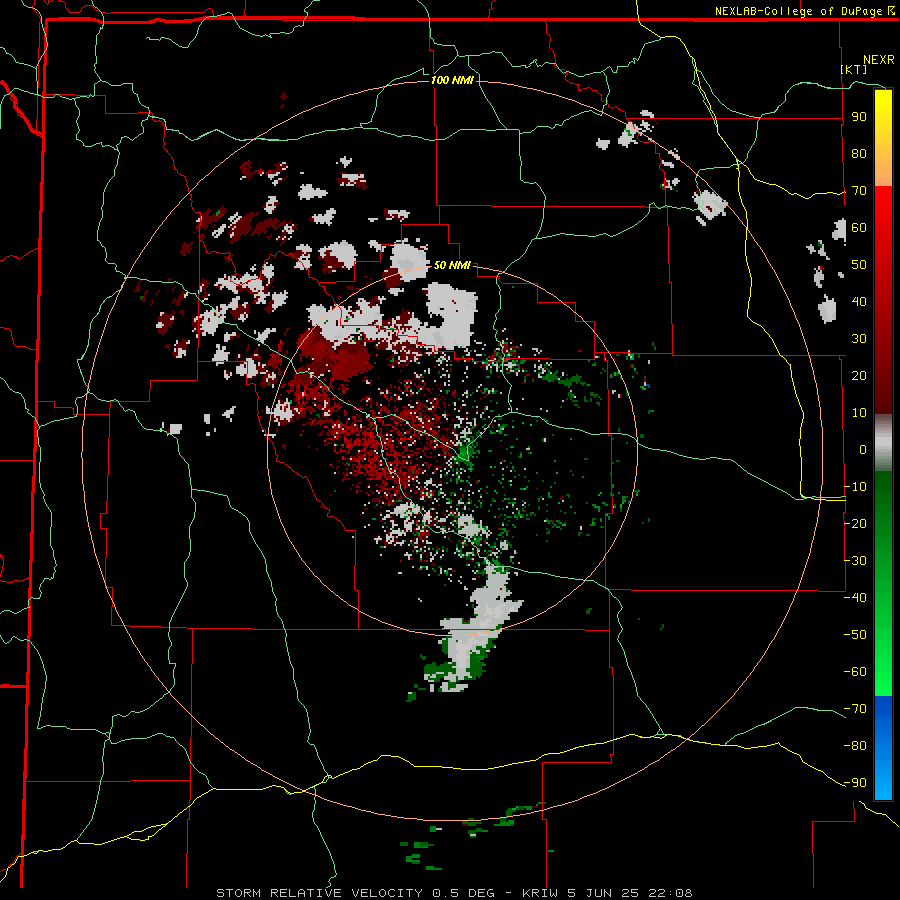This screenshot has height=900, width=900.
Task: Click the STORM RELATIVE VELOCITY caption text
Action: click(x=320, y=893)
